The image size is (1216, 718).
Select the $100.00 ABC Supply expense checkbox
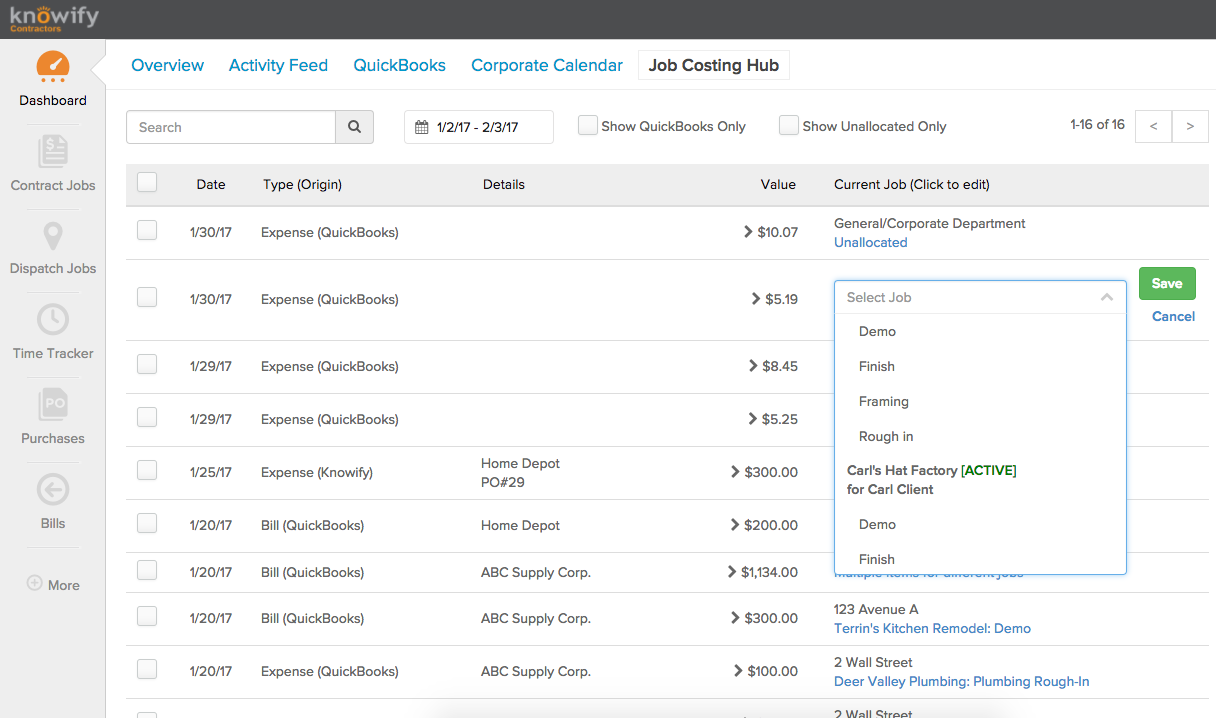pyautogui.click(x=147, y=669)
